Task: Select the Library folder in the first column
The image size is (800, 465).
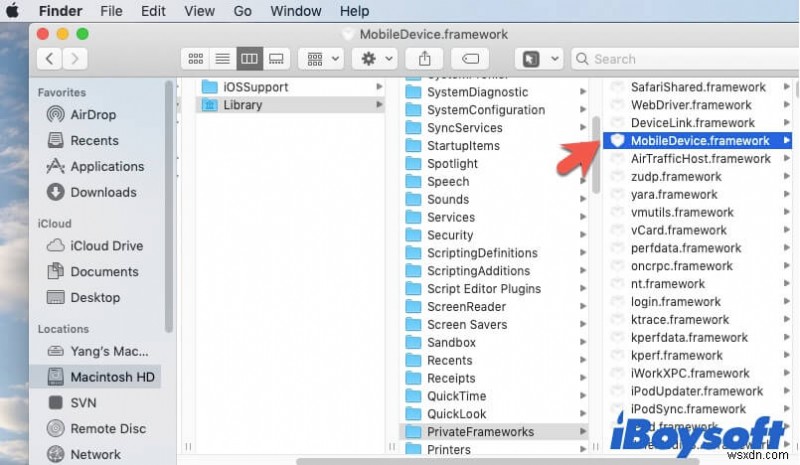Action: pyautogui.click(x=290, y=105)
